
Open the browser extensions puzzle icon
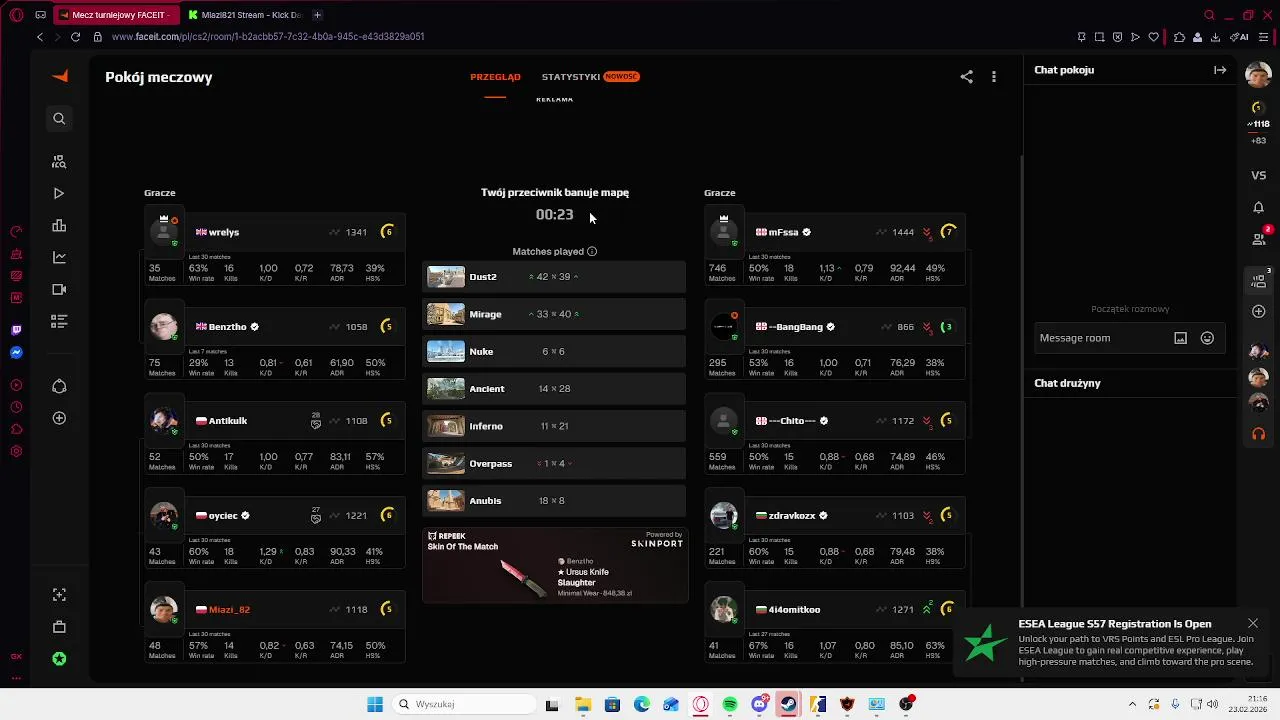tap(1179, 37)
